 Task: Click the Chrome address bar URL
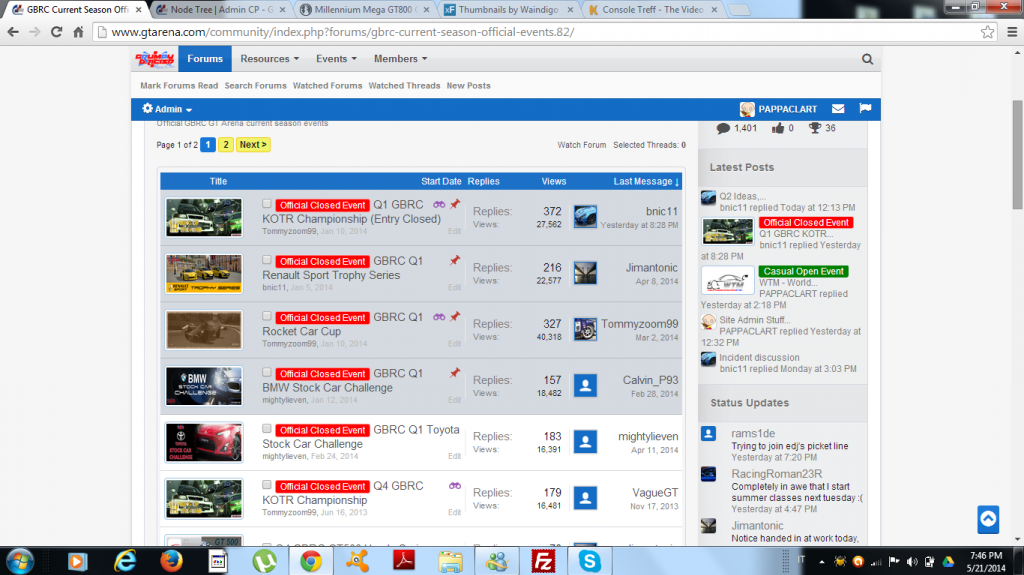tap(343, 32)
